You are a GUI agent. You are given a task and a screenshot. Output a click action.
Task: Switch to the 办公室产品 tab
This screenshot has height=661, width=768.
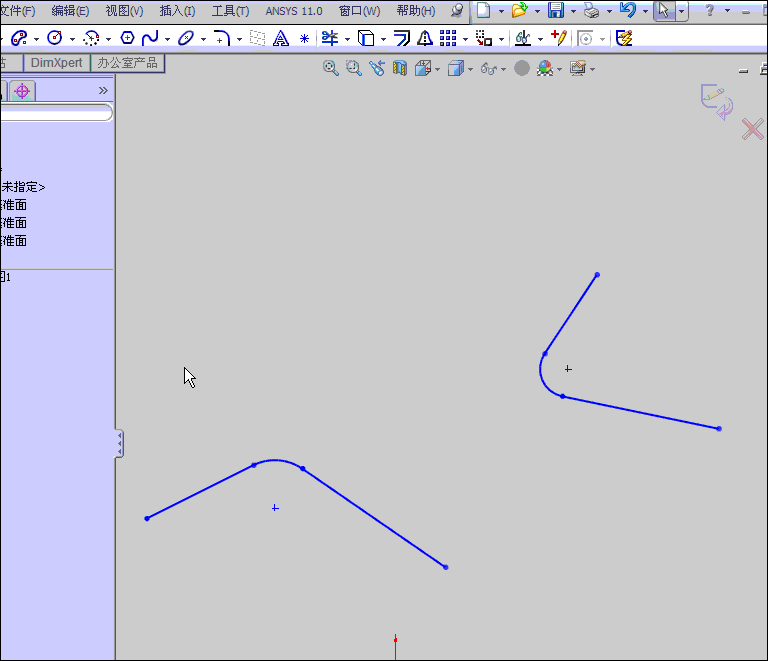[127, 63]
